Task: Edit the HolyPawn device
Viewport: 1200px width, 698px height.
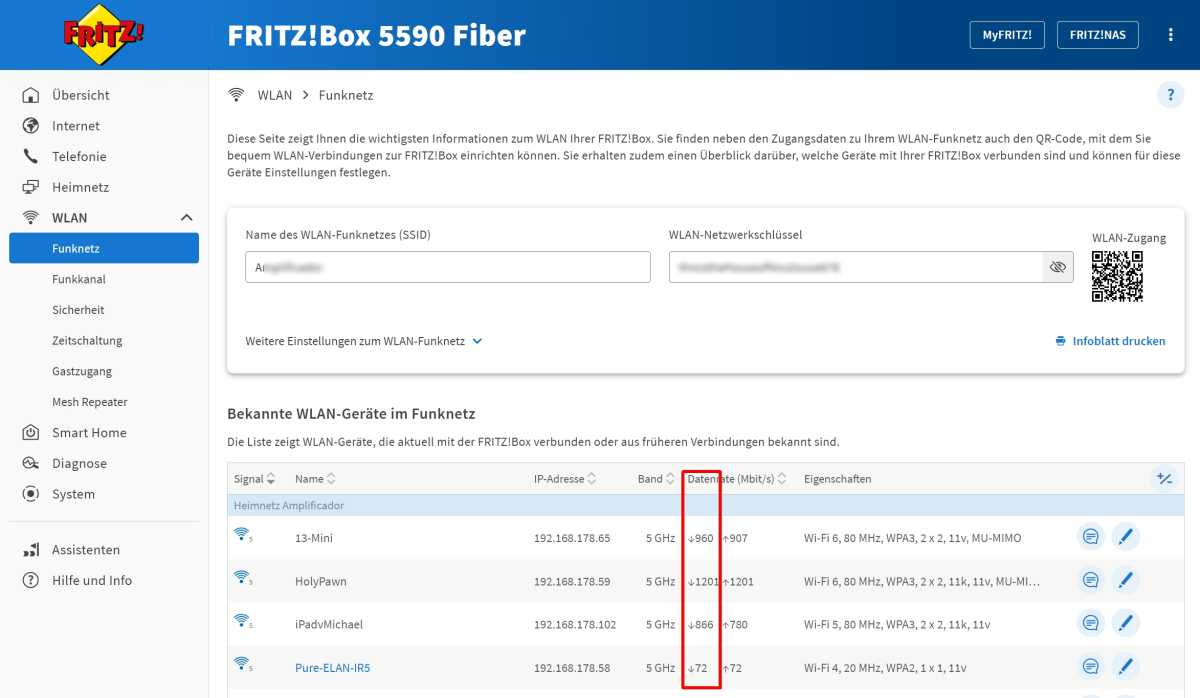Action: point(1126,581)
